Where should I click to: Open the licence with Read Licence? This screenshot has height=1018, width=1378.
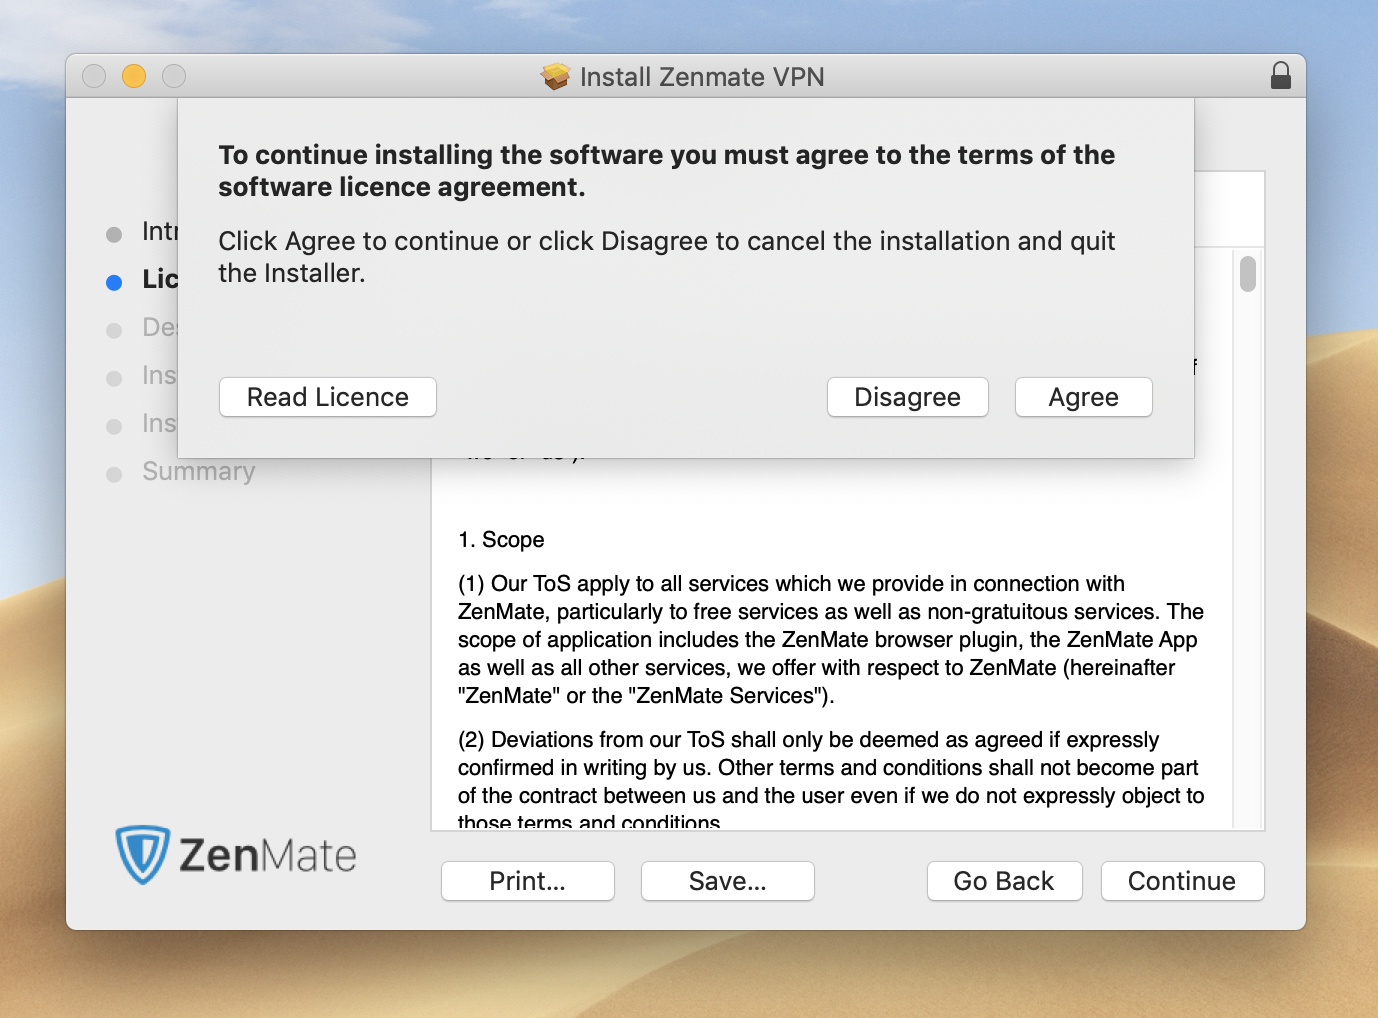(327, 397)
